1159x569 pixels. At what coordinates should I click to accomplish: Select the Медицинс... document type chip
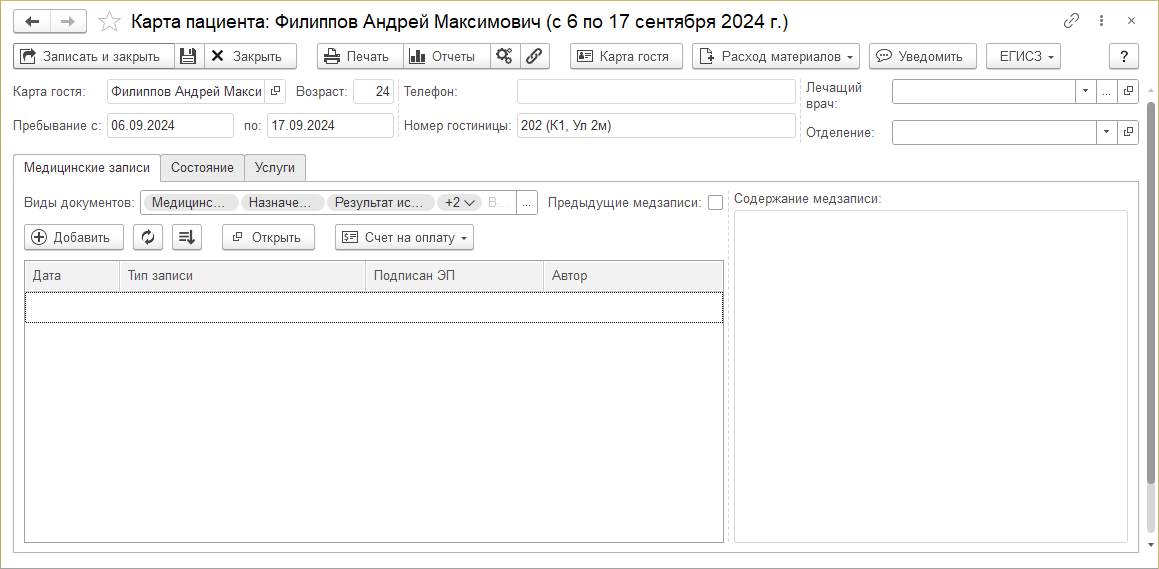[x=191, y=202]
